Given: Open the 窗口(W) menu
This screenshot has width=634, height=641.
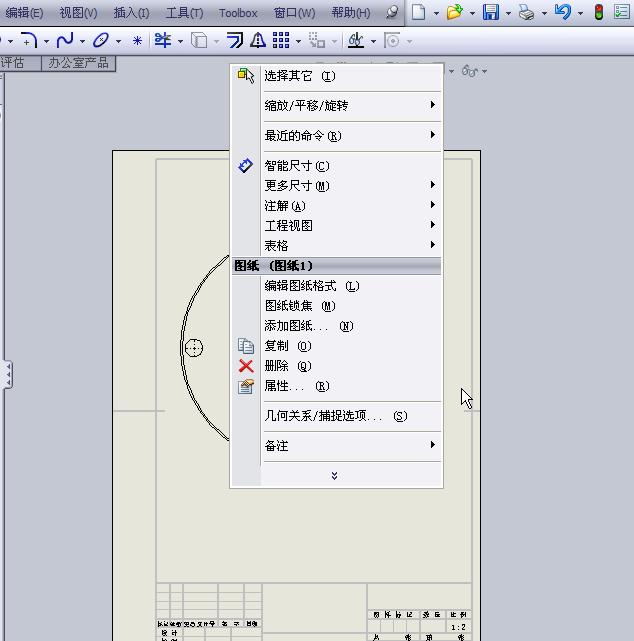Looking at the screenshot, I should coord(294,13).
